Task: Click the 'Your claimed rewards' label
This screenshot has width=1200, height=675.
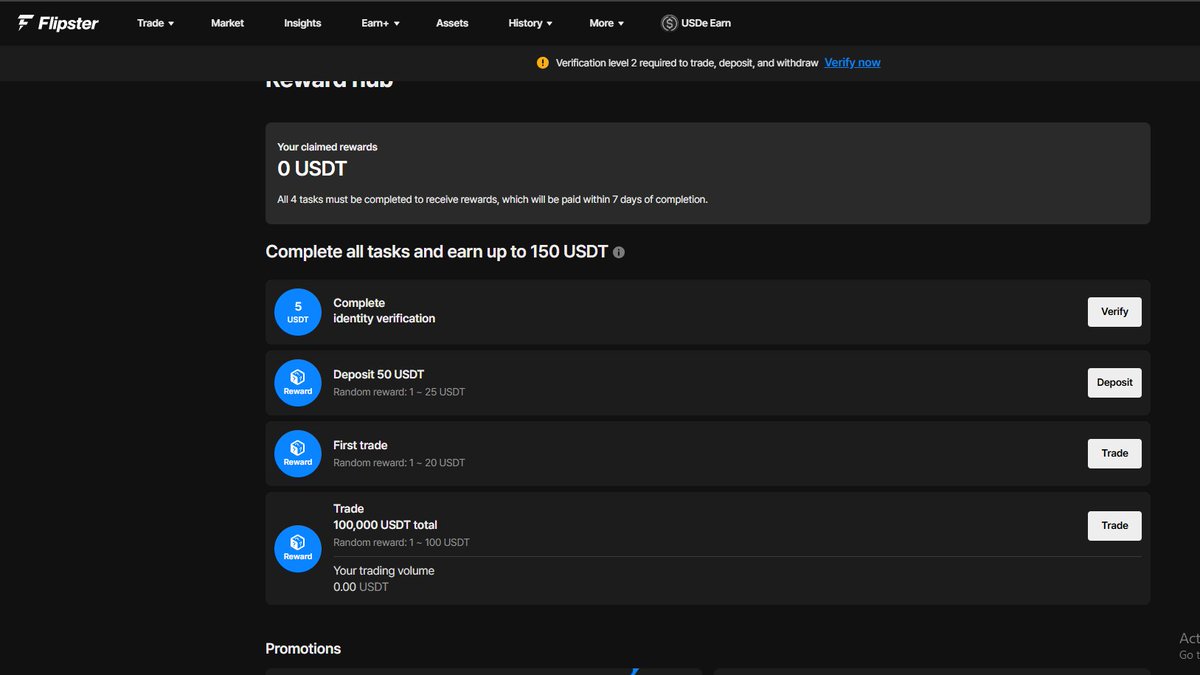Action: tap(327, 147)
